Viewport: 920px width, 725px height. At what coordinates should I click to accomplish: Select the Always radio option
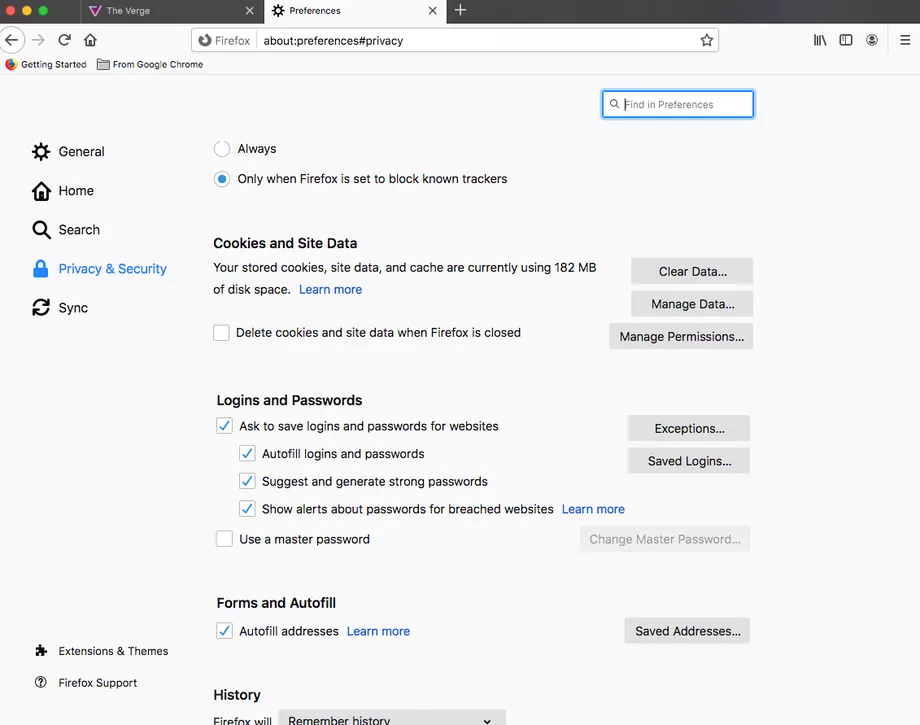click(x=222, y=149)
